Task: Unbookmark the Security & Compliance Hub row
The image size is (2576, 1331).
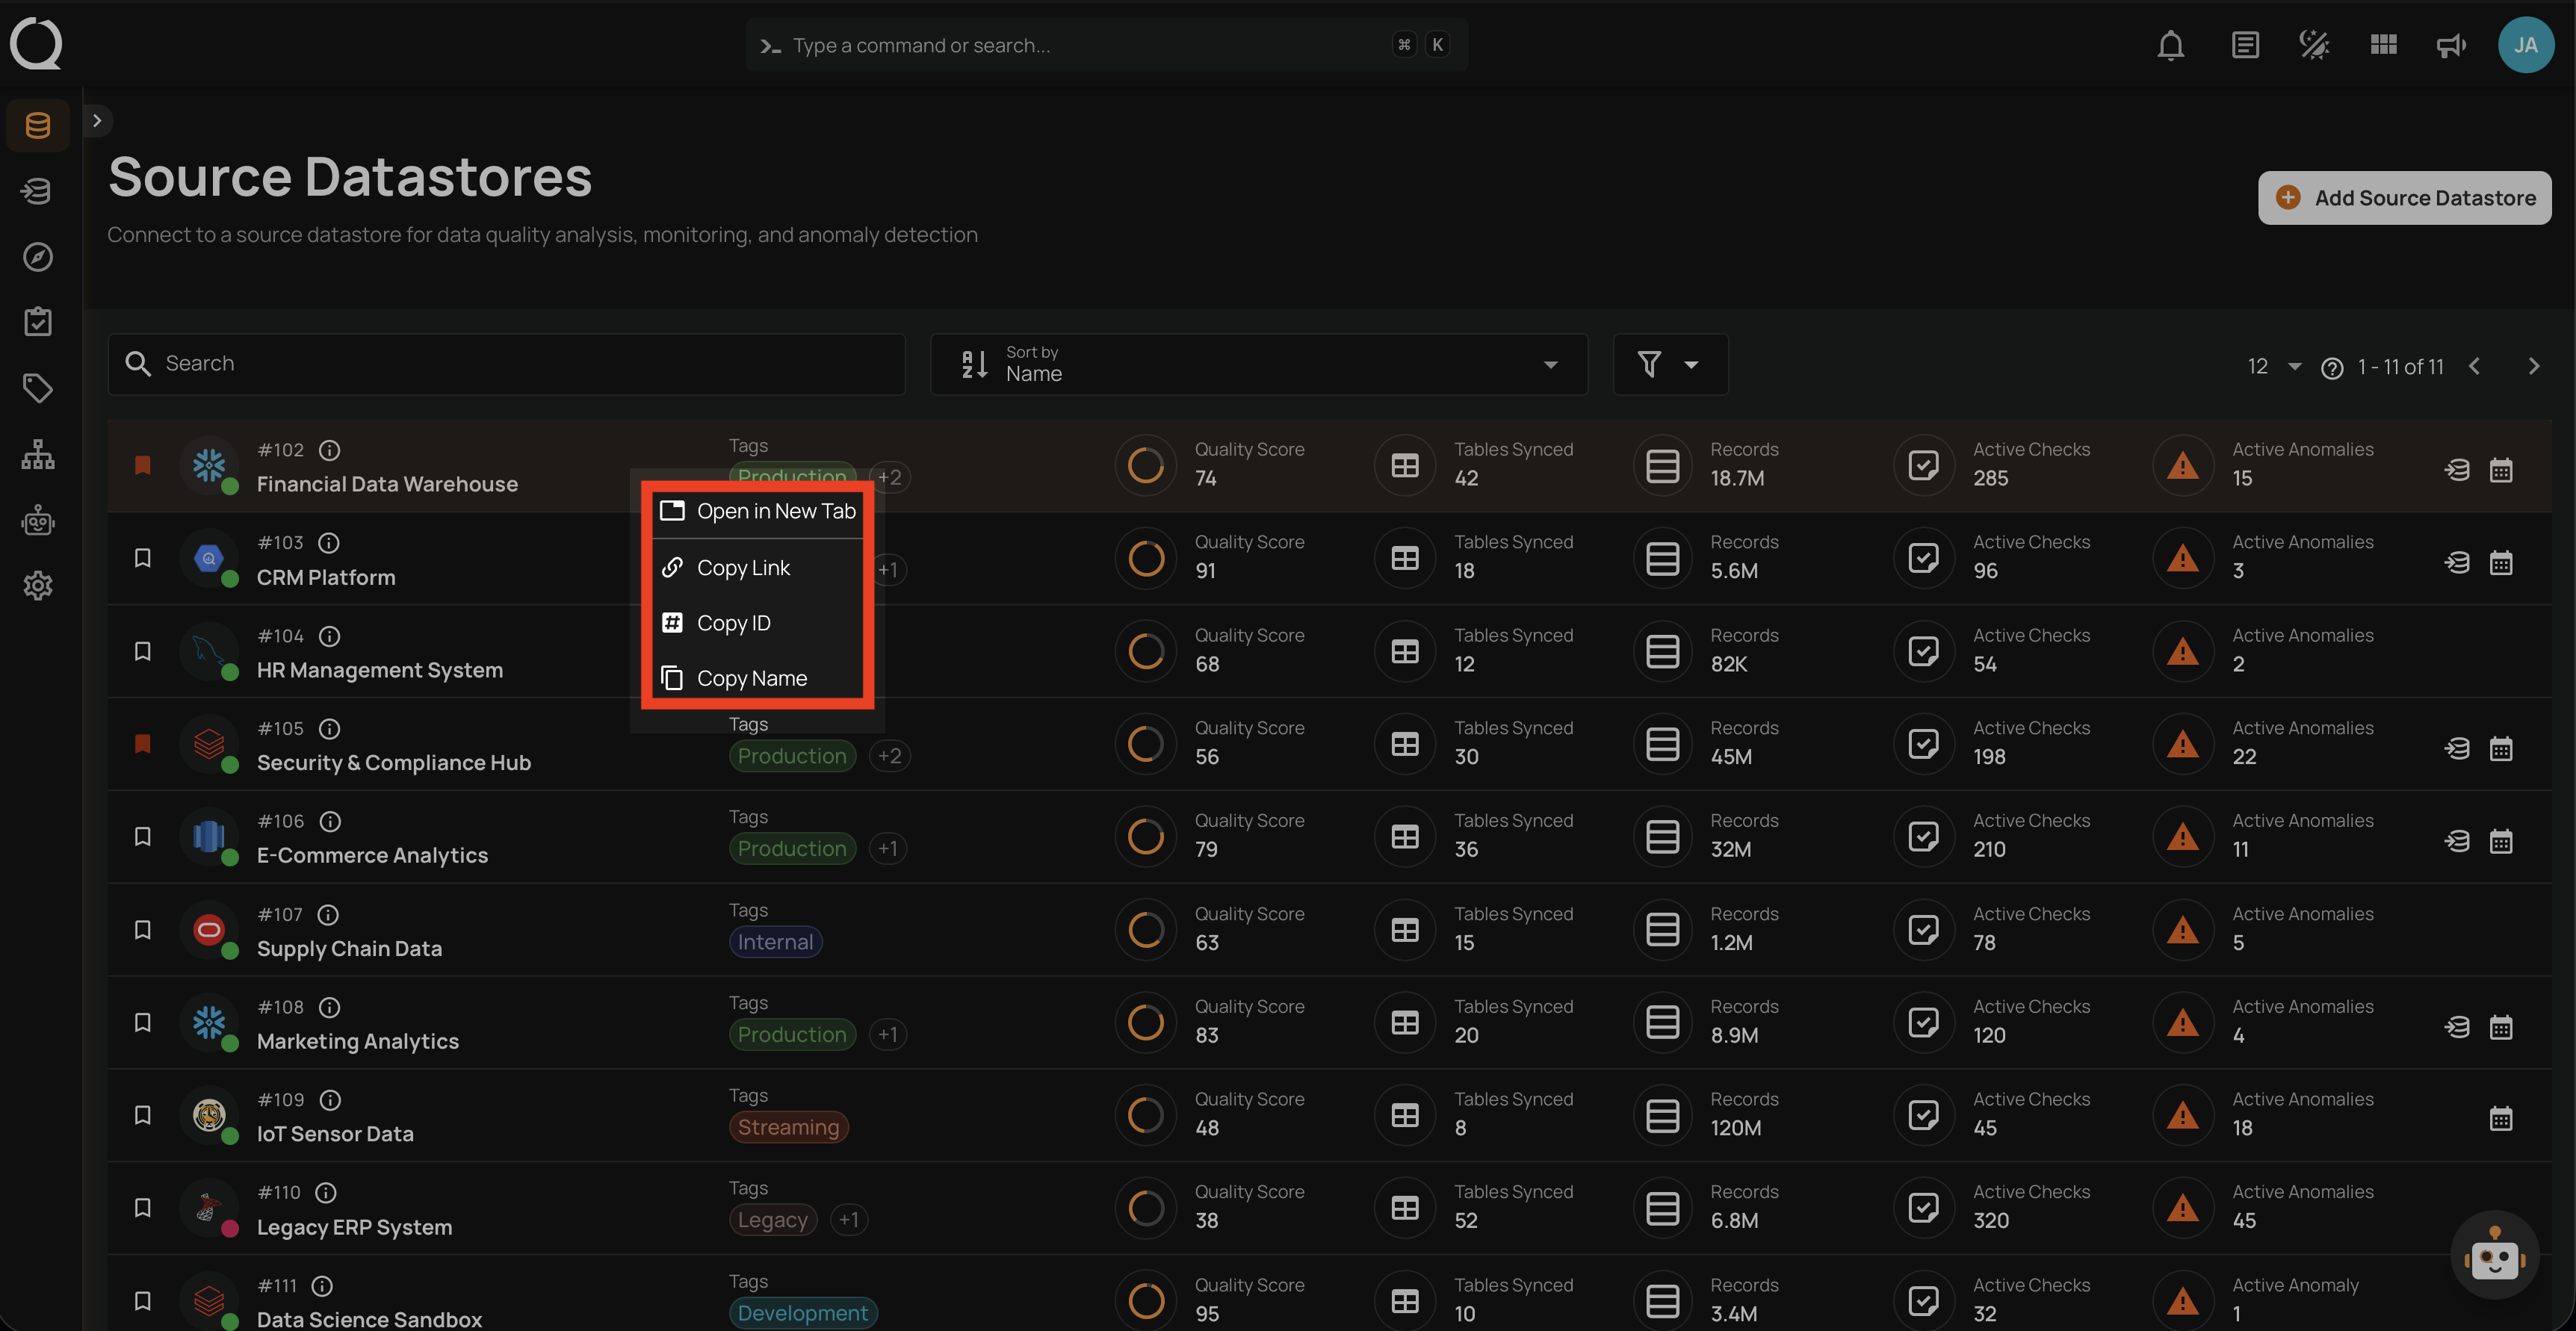Action: coord(143,744)
